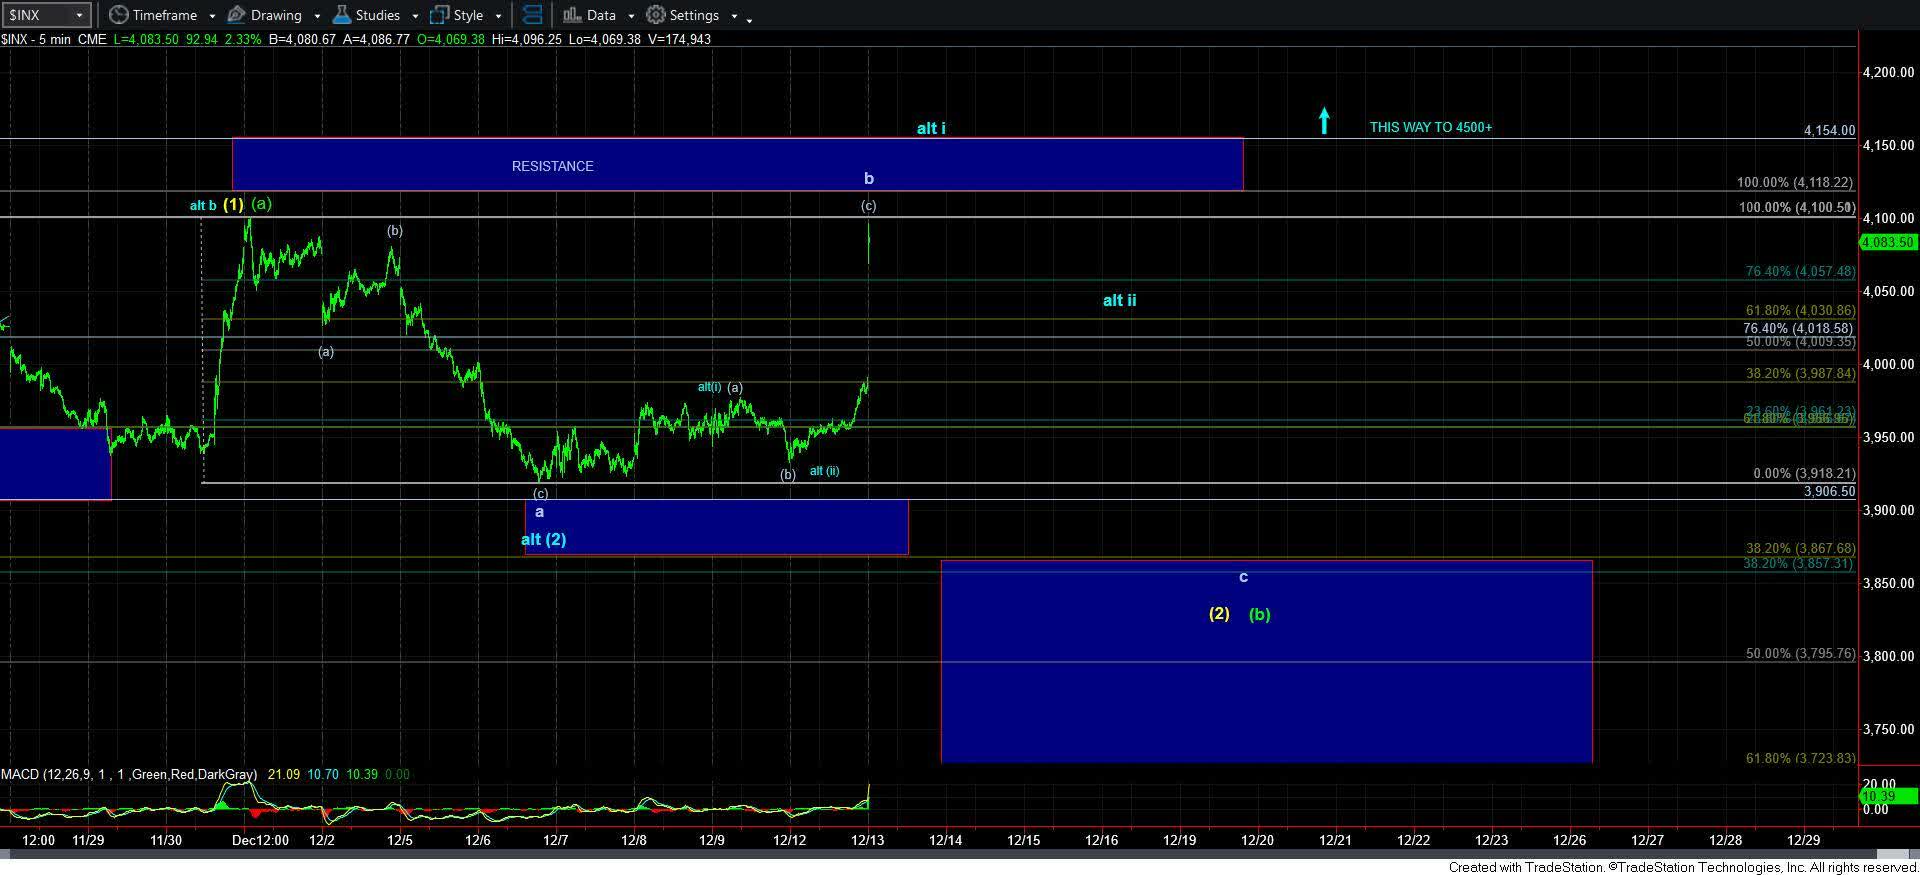The image size is (1920, 875).
Task: Open the $INX symbol dropdown
Action: click(80, 15)
